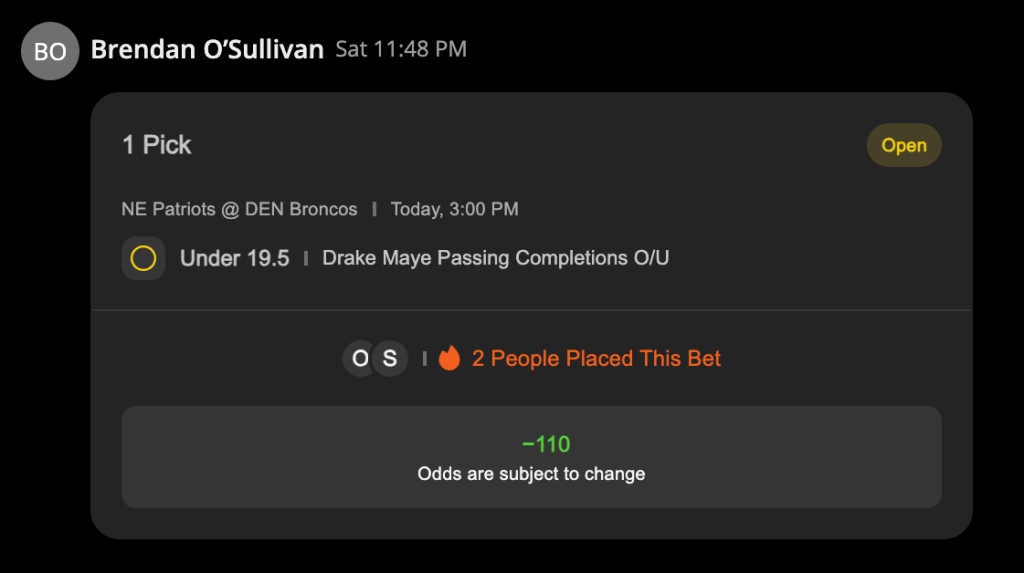Viewport: 1024px width, 573px height.
Task: Click 'Odds are subject to change' box
Action: click(x=532, y=457)
